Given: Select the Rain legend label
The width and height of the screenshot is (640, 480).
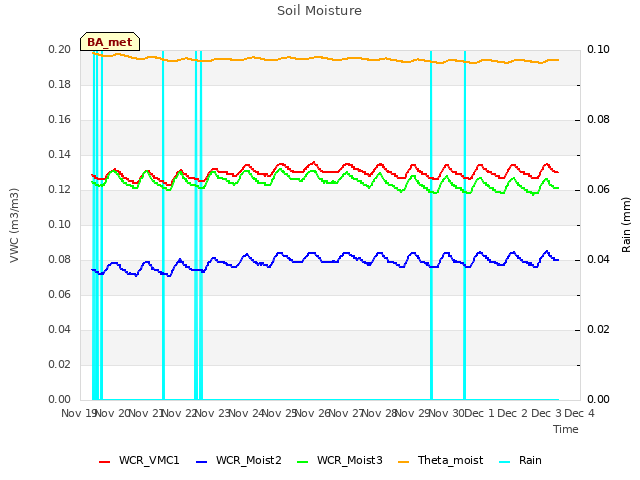Looking at the screenshot, I should pos(530,460).
